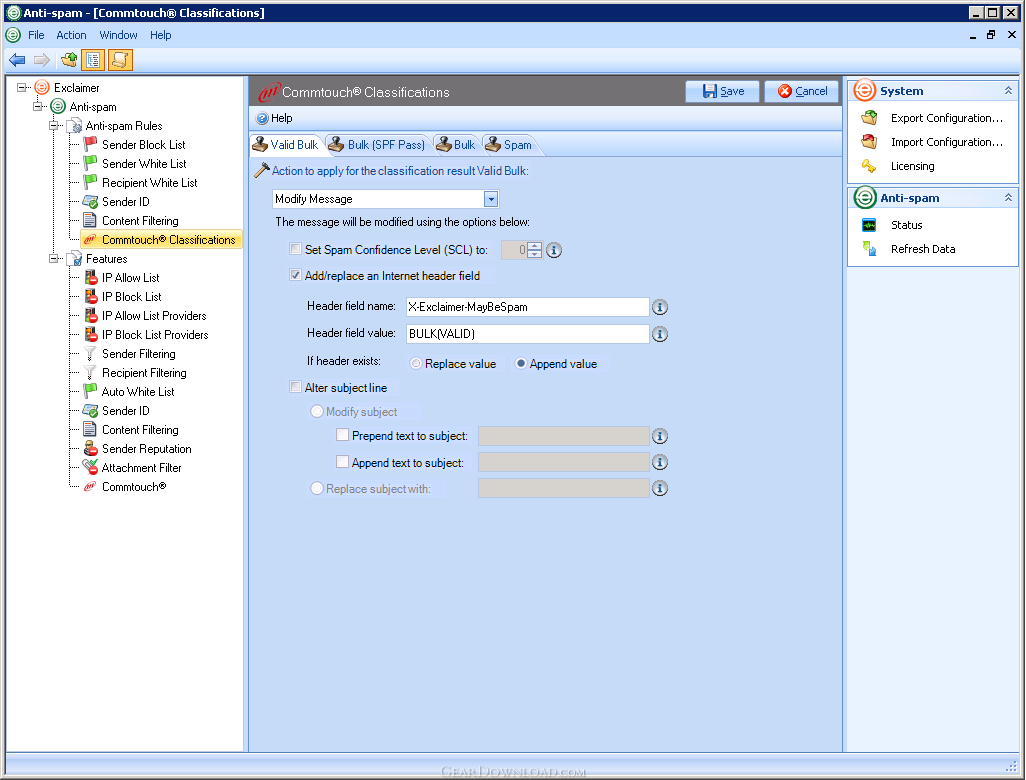Click the Cancel button
Viewport: 1026px width, 780px height.
click(x=802, y=92)
